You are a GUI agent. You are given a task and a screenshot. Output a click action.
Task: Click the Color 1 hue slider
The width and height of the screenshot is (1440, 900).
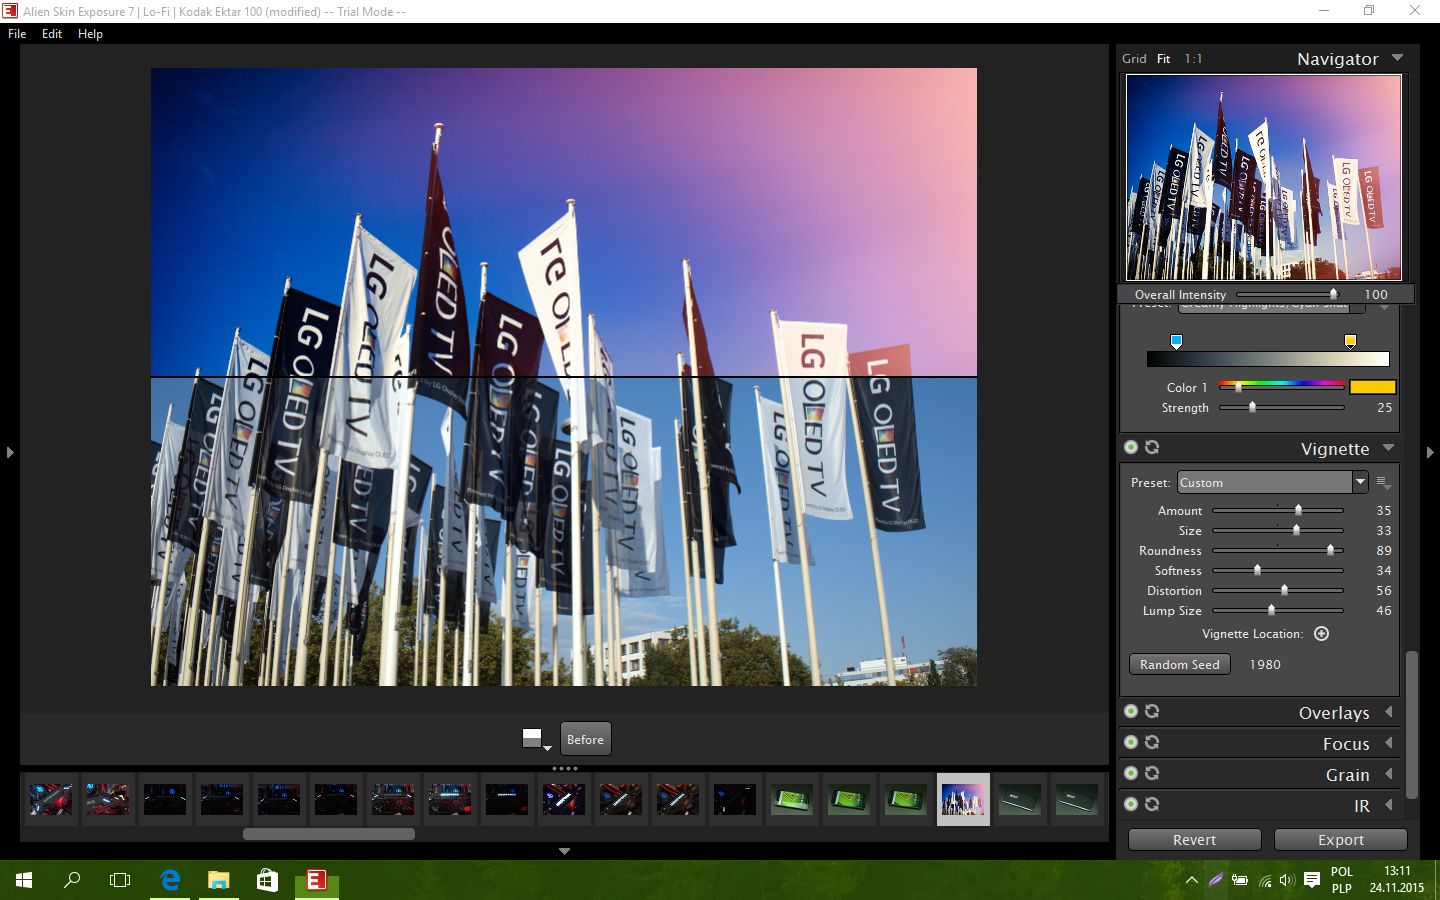click(1281, 386)
